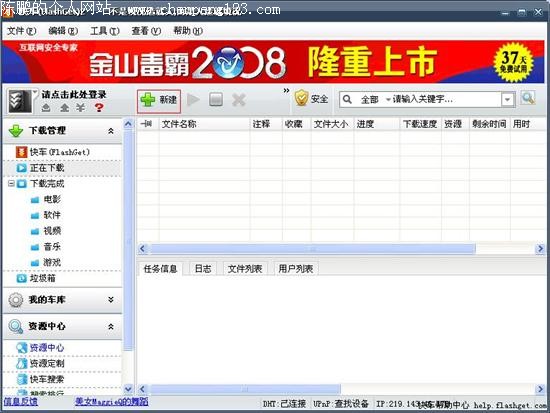The image size is (550, 413).
Task: Click the second up arrow icon under login
Action: point(64,108)
